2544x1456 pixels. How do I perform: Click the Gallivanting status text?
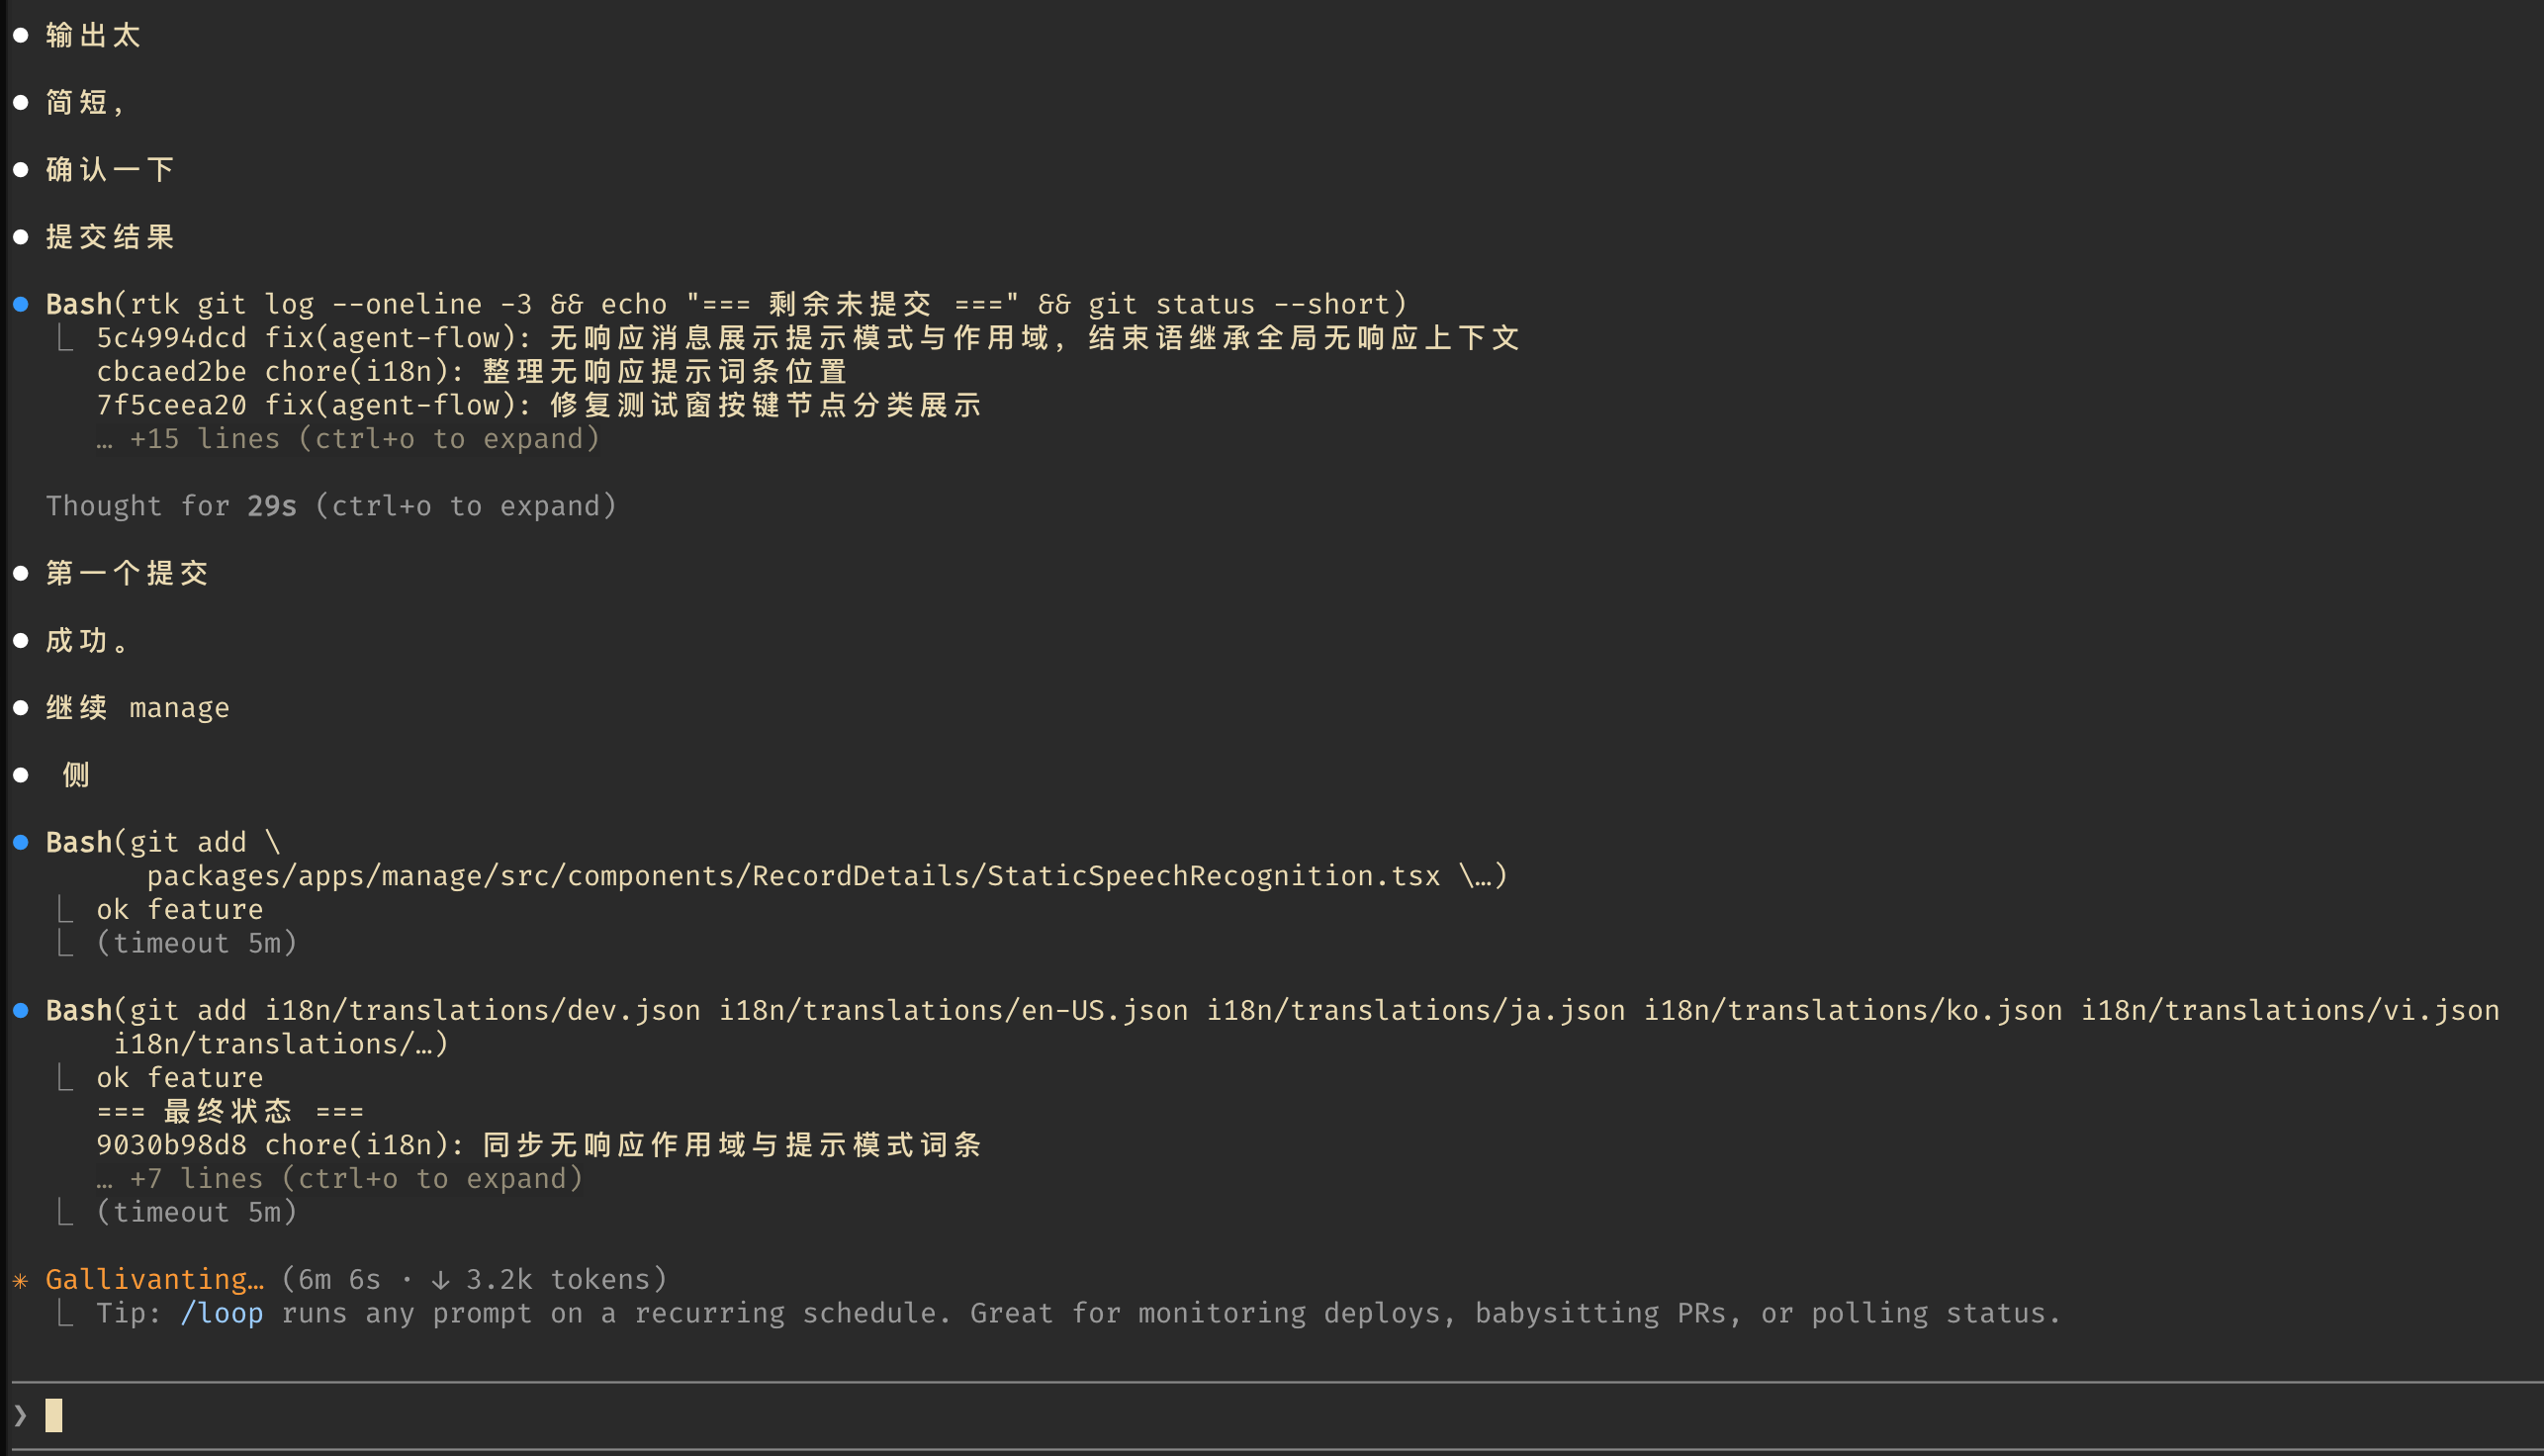(x=155, y=1280)
